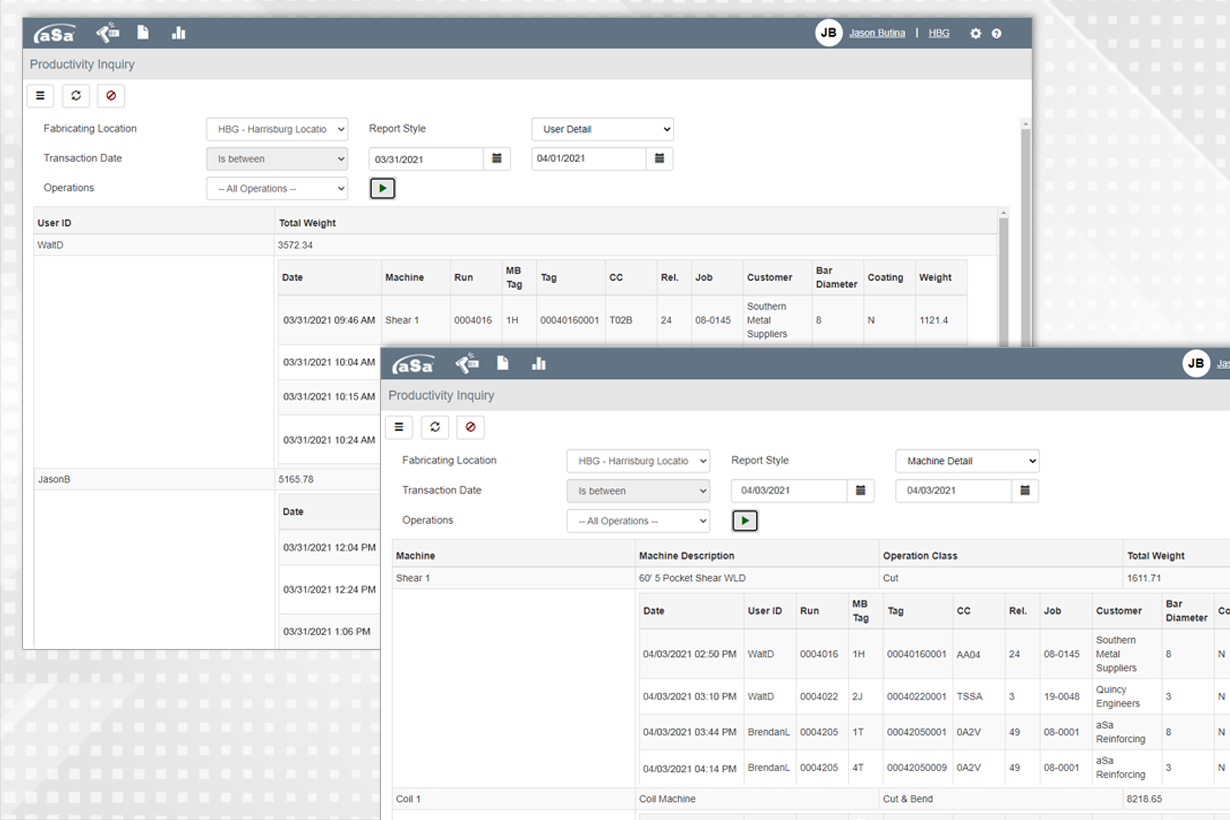Click the 04/03/2021 03:10 PM row date
Screen dimensions: 1230x820
[x=690, y=696]
